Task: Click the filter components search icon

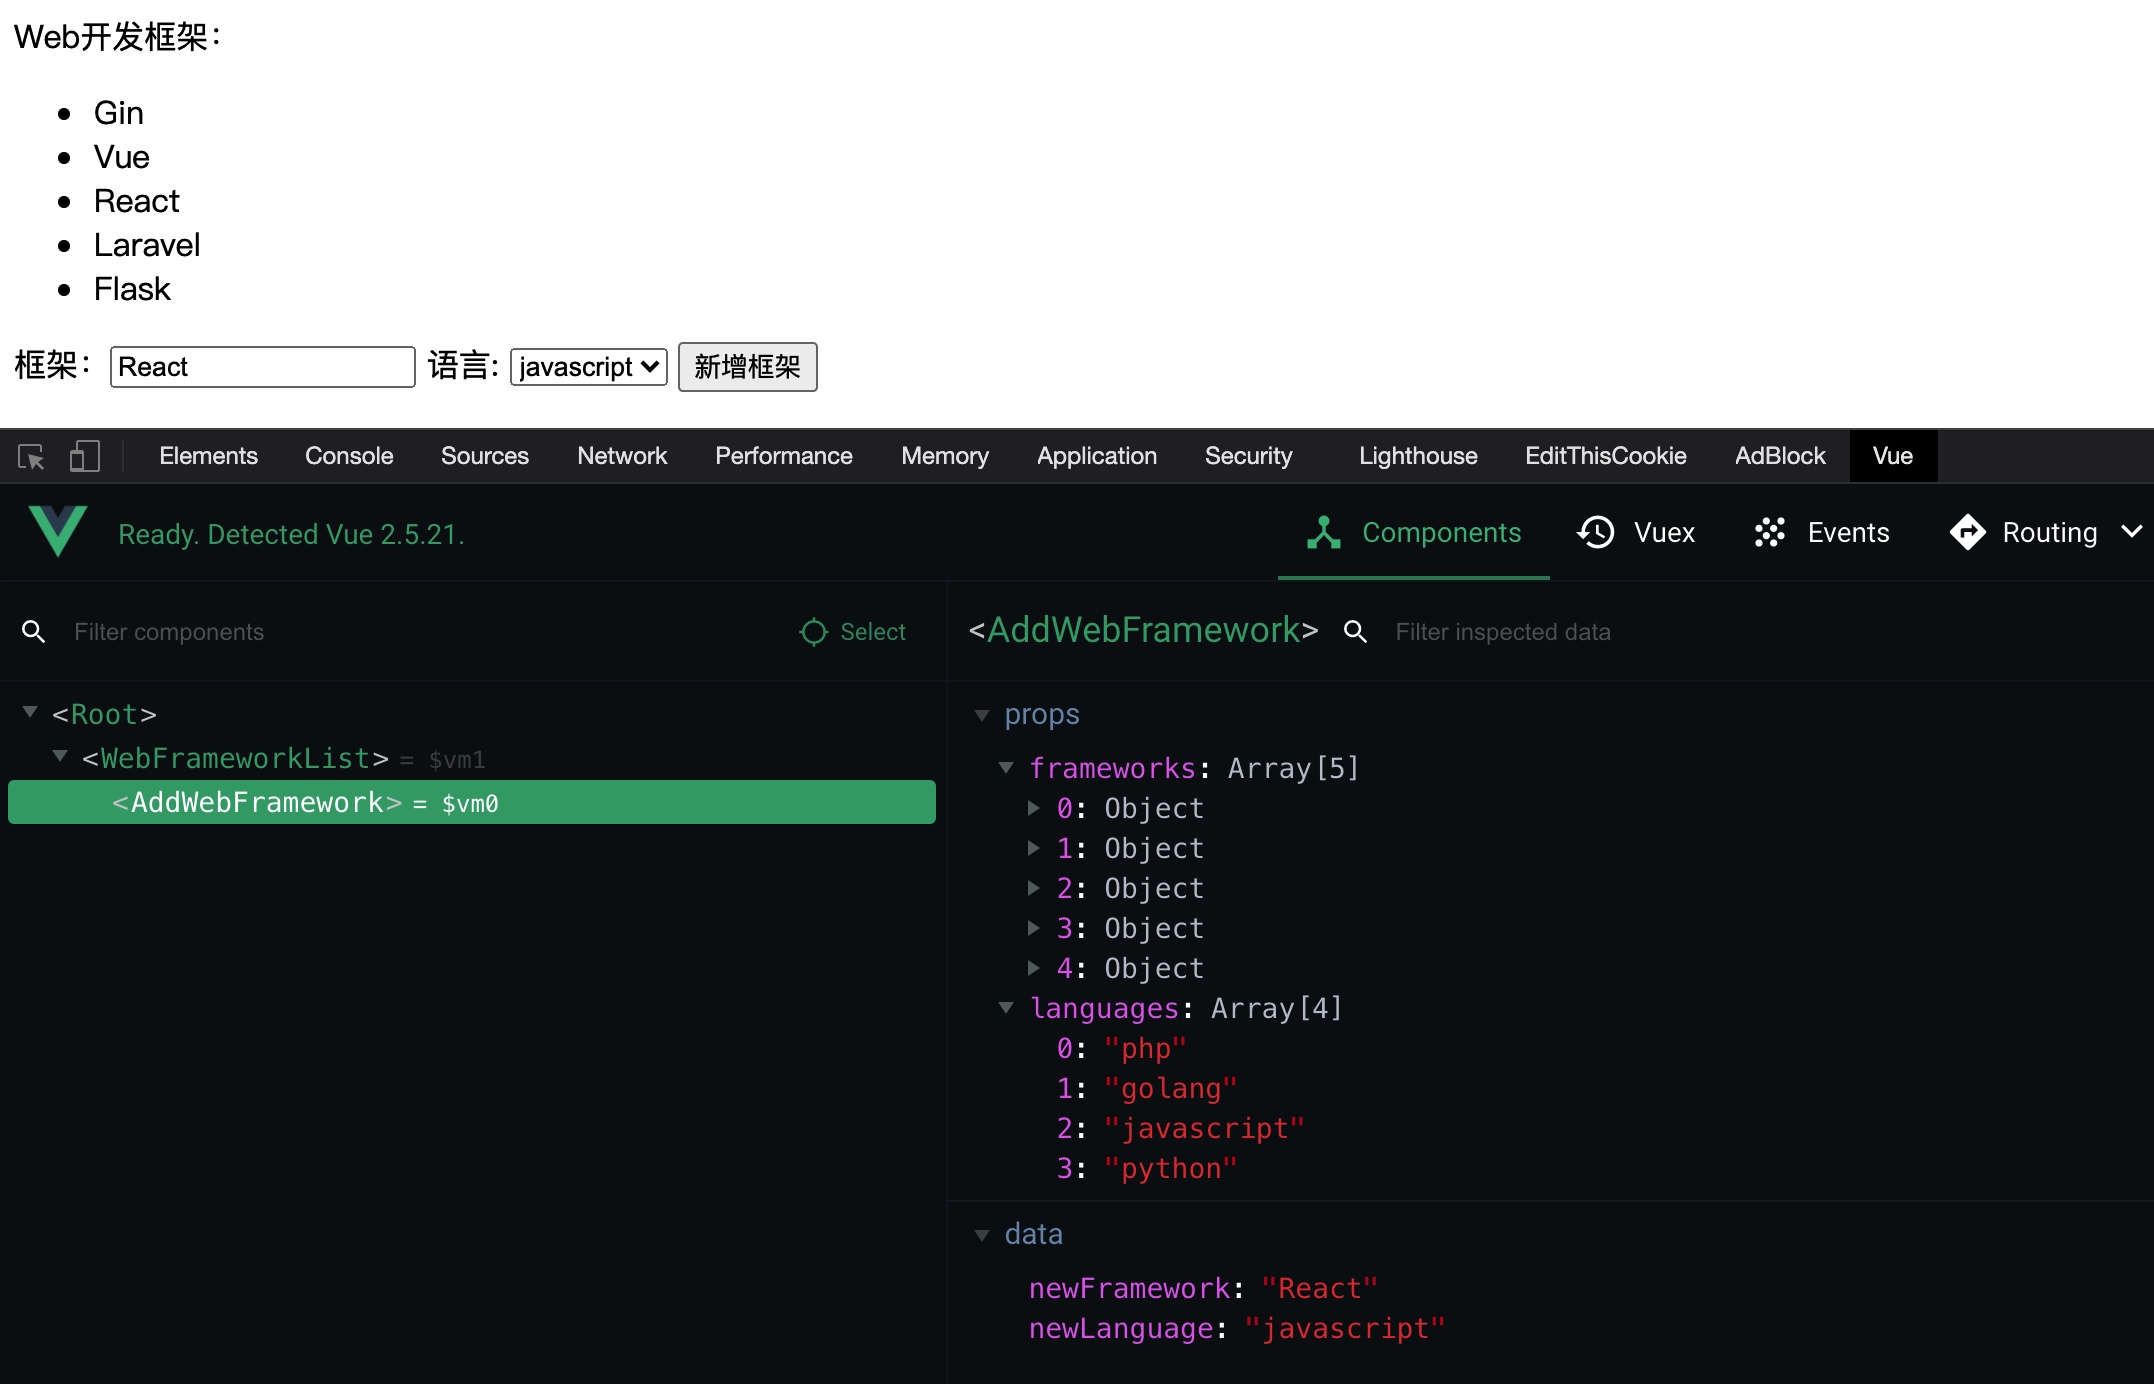Action: click(34, 632)
